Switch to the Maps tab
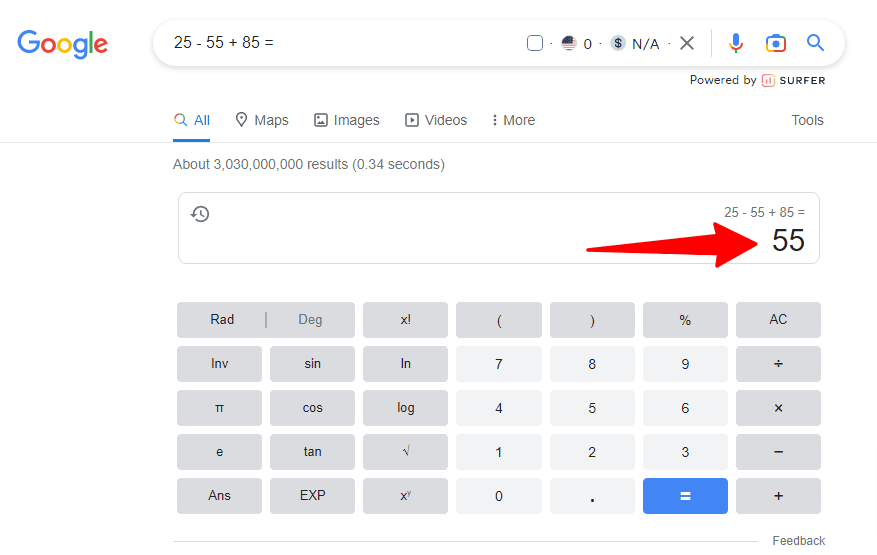Image resolution: width=877 pixels, height=555 pixels. [262, 120]
